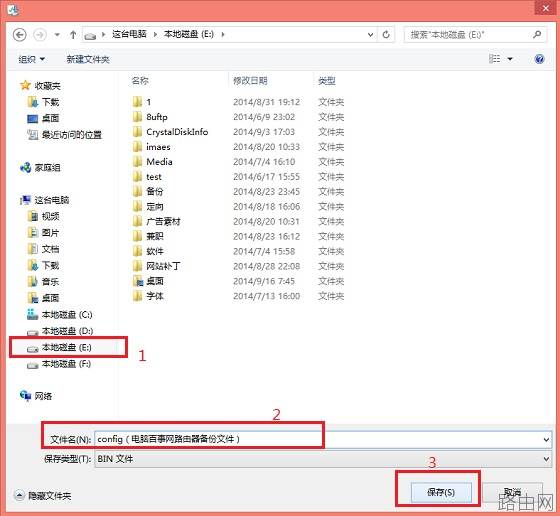The height and width of the screenshot is (516, 560).
Task: Open help with the question mark icon
Action: click(x=539, y=59)
